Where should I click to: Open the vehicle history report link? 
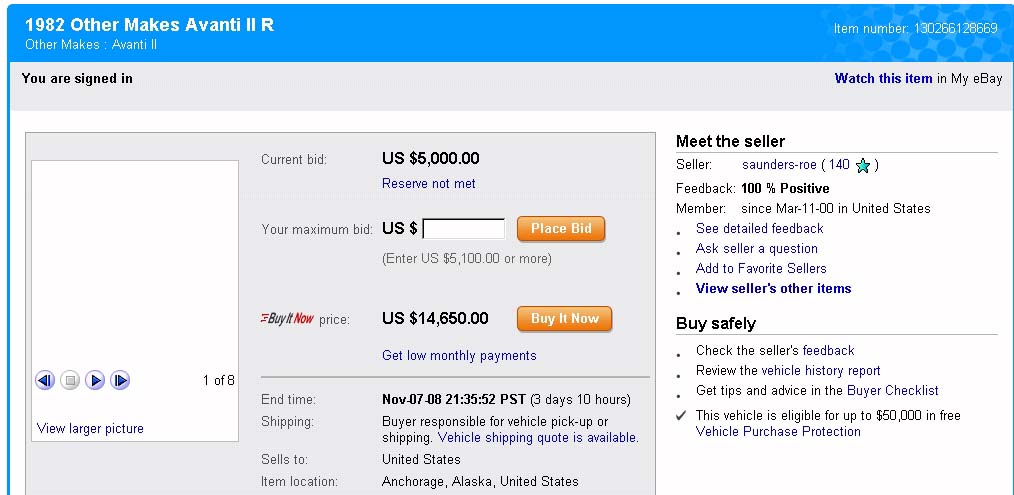[821, 371]
